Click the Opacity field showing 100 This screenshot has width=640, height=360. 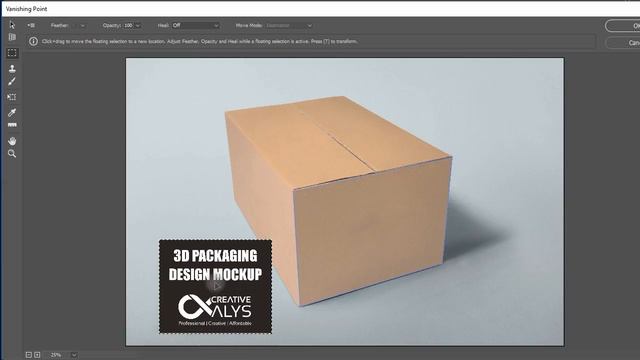click(129, 25)
